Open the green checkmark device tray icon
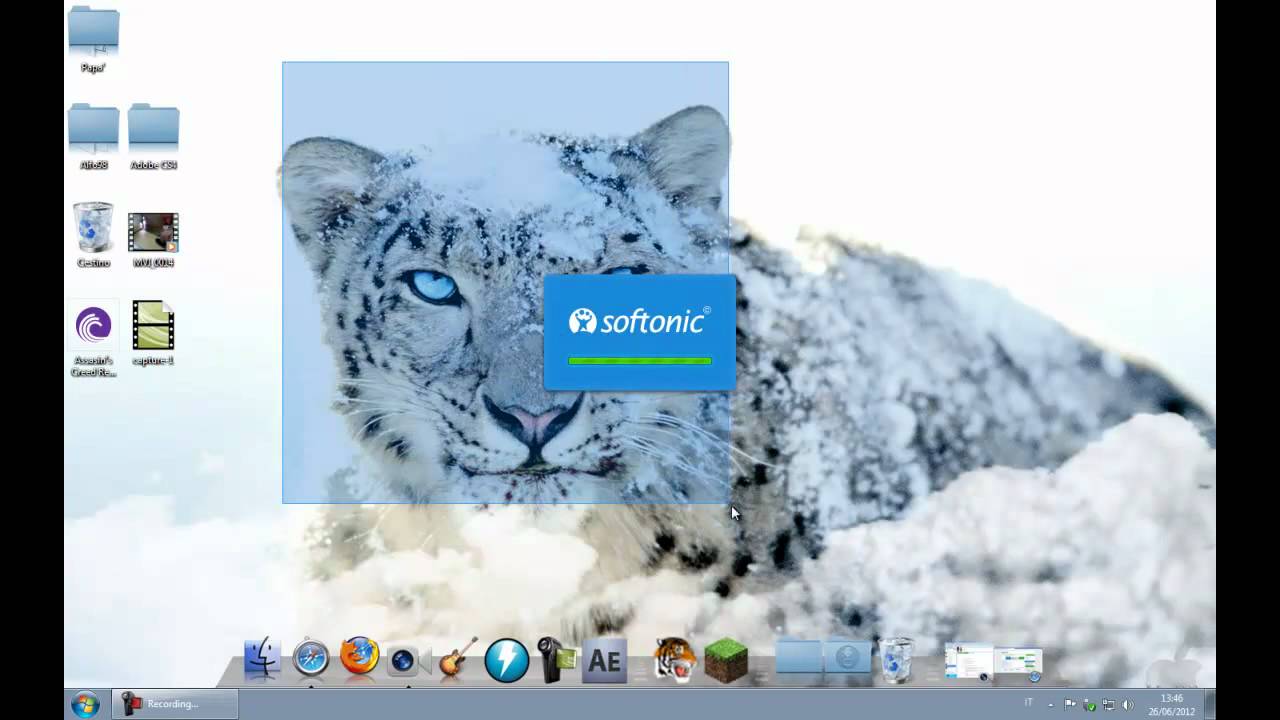Image resolution: width=1280 pixels, height=720 pixels. [1090, 705]
